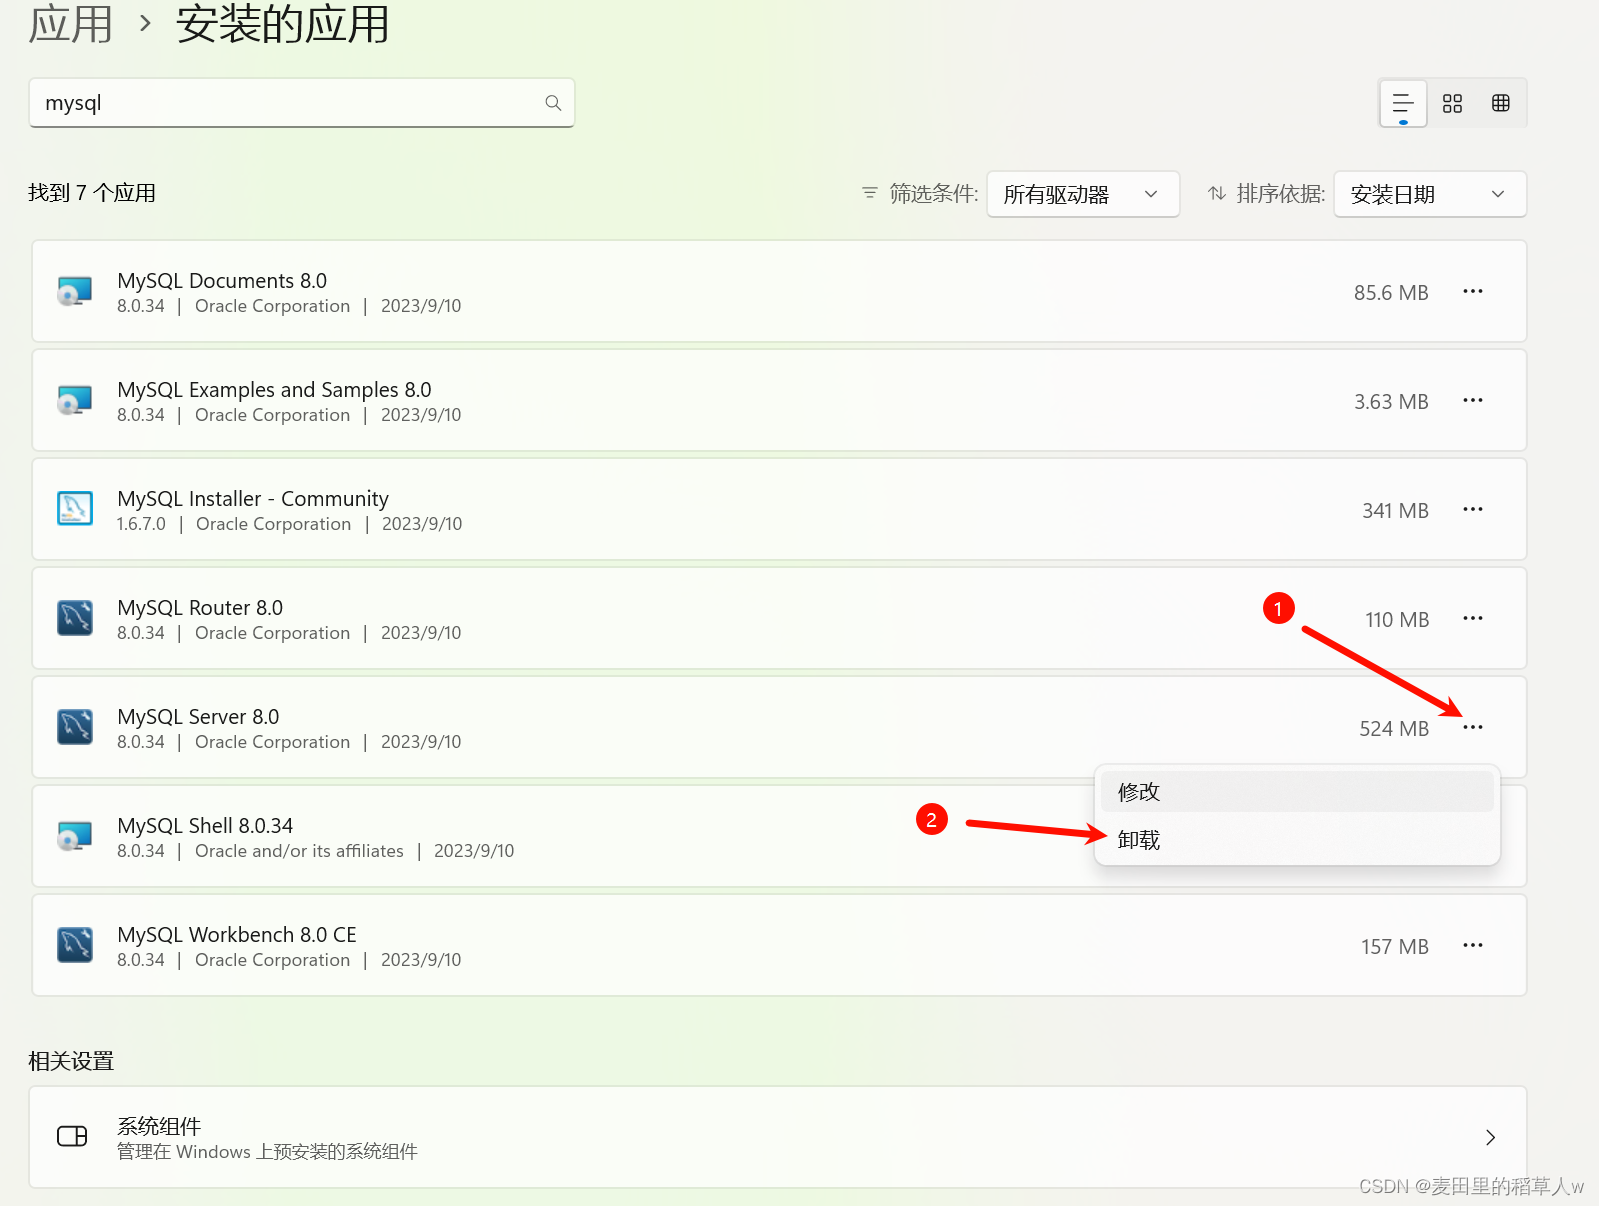Click the MySQL Documents 8.0 app icon
The height and width of the screenshot is (1206, 1599).
point(75,291)
